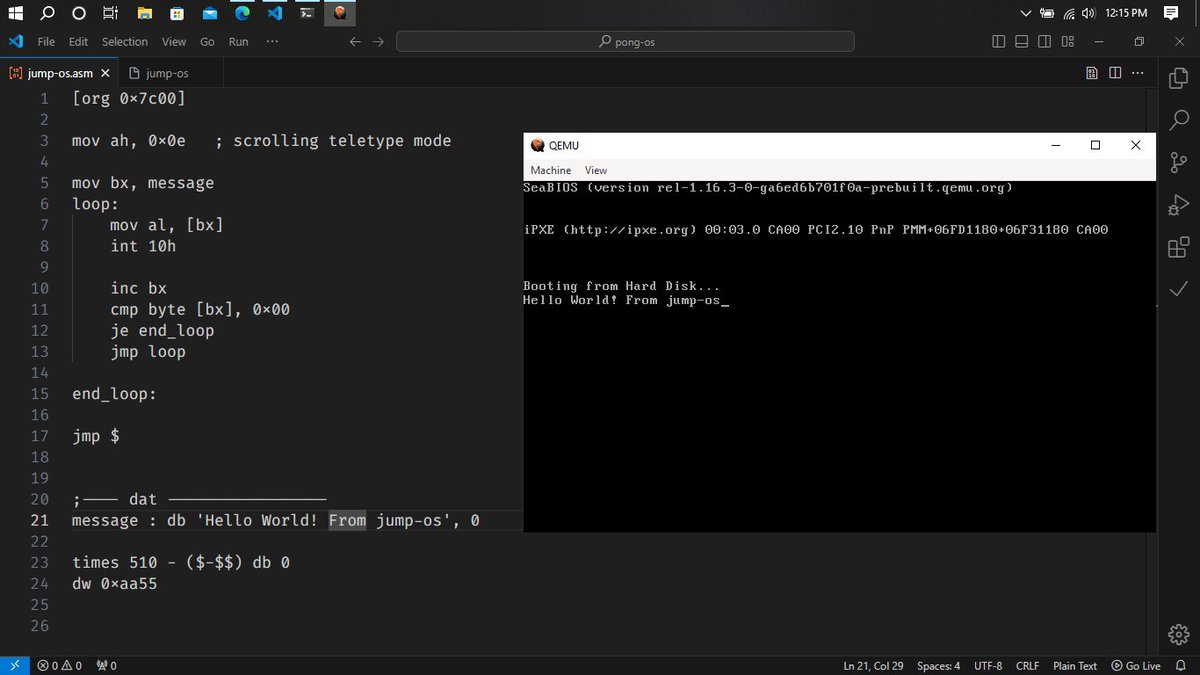Open the Testing view checkmark icon
Screen dimensions: 1200x675
(x=1178, y=289)
